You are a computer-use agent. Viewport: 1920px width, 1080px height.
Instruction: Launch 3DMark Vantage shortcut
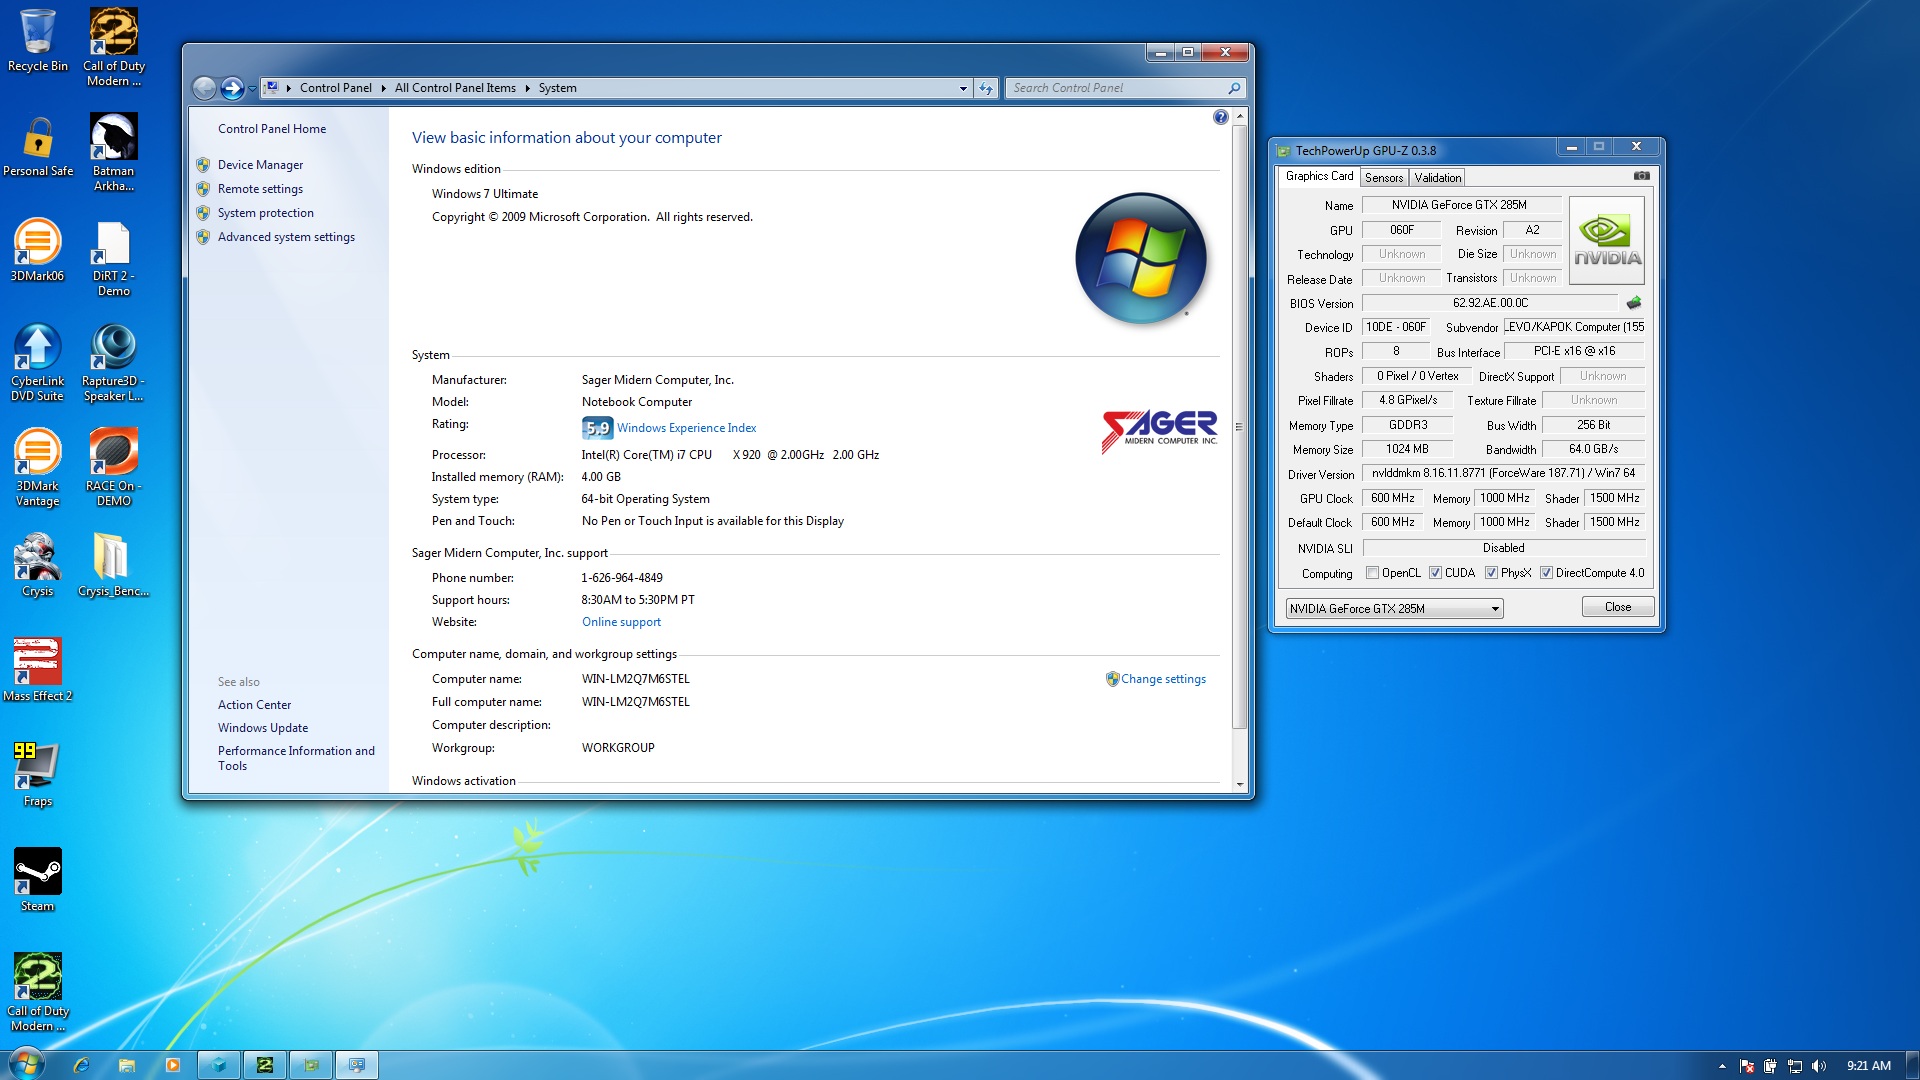pos(38,468)
